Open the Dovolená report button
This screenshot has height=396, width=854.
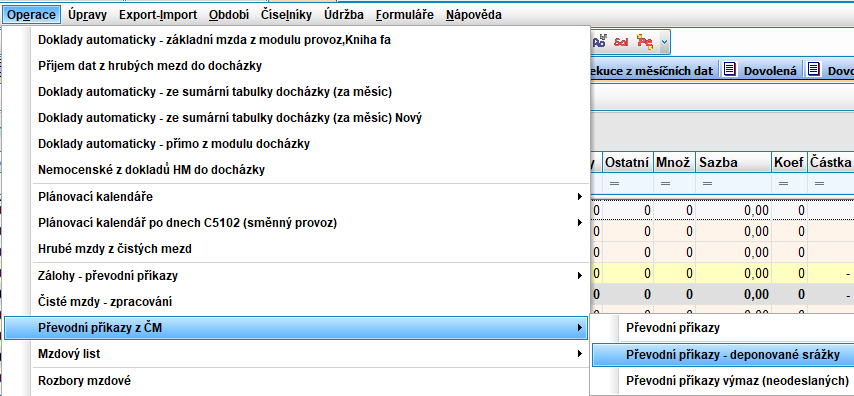point(761,70)
